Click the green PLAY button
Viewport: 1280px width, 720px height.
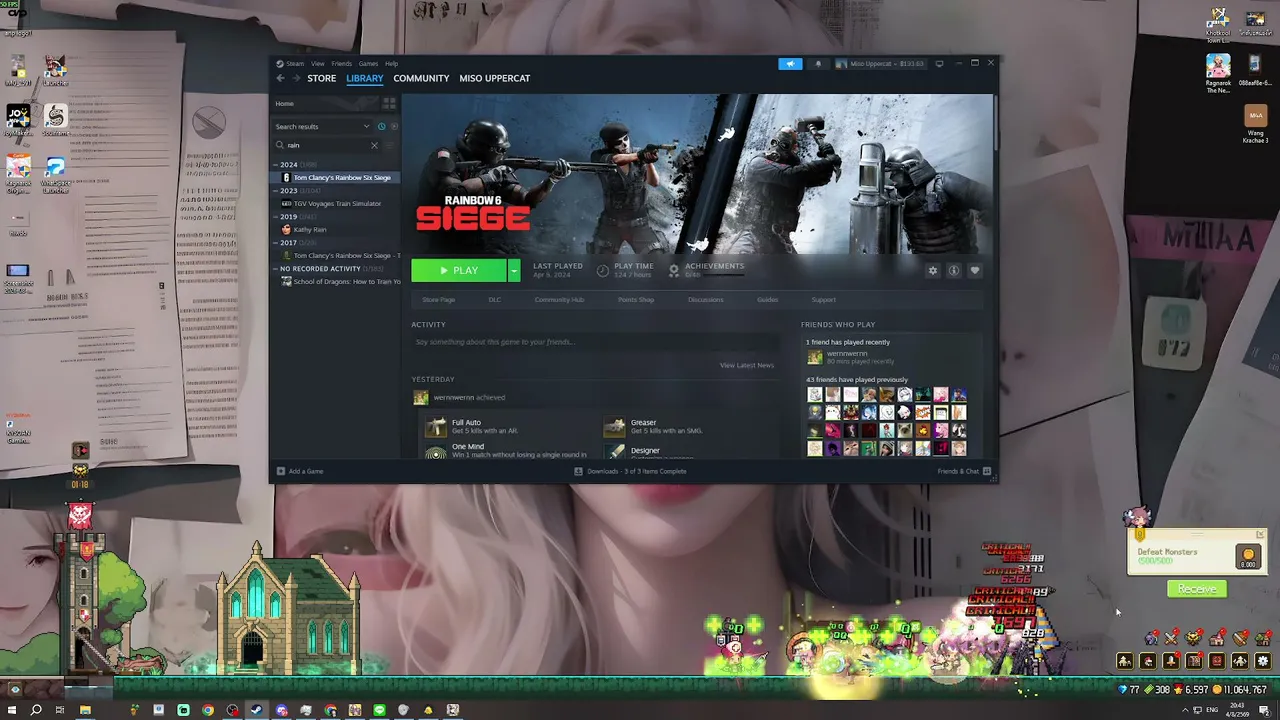point(459,270)
